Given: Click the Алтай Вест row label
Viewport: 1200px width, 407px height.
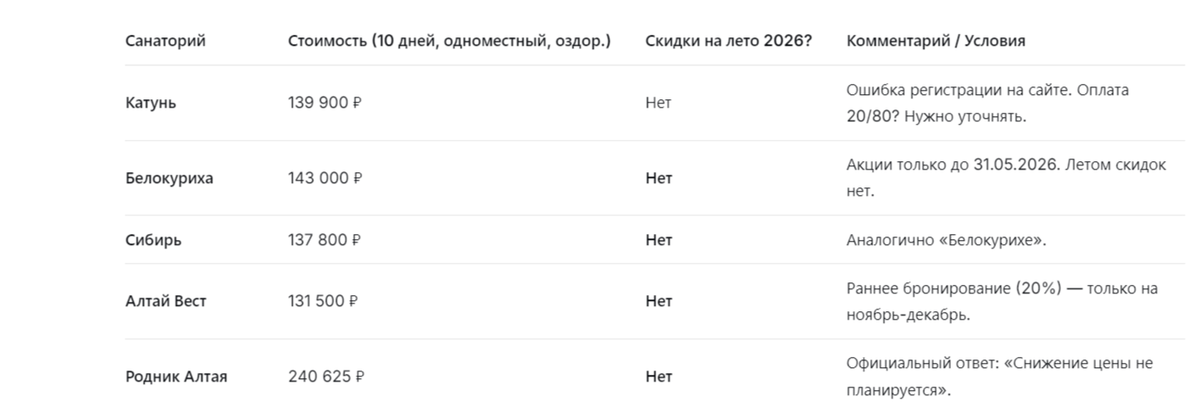Looking at the screenshot, I should click(x=165, y=301).
